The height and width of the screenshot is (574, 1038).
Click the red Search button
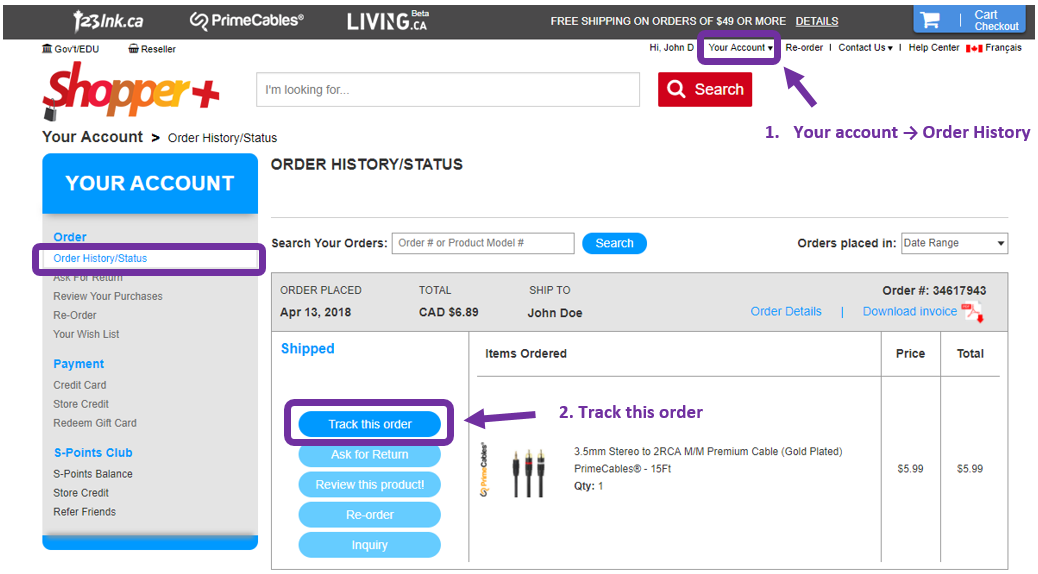click(705, 89)
